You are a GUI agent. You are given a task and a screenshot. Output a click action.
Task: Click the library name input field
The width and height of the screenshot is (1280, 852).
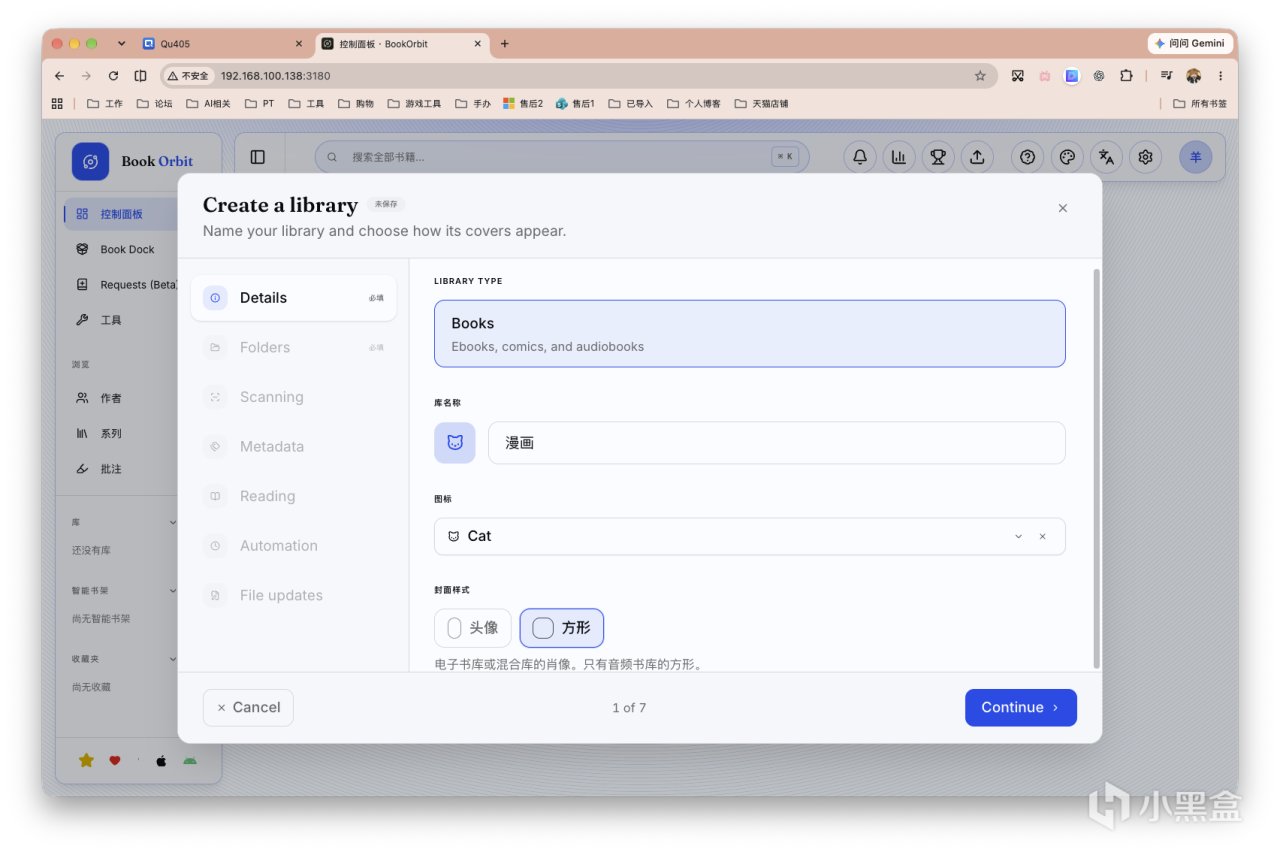777,443
